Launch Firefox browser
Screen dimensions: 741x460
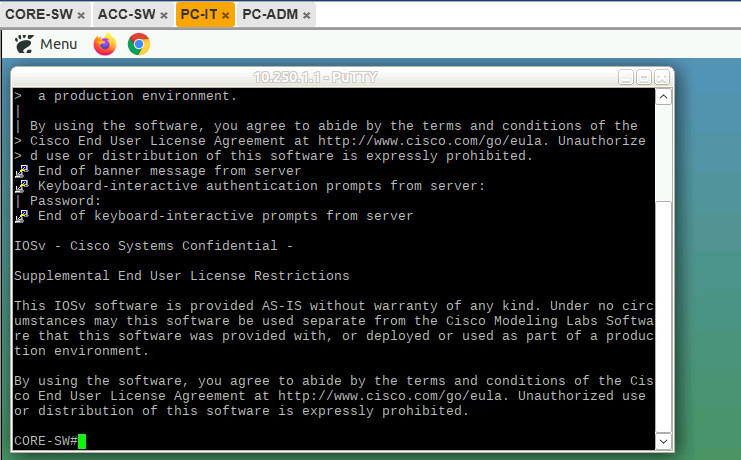tap(104, 44)
